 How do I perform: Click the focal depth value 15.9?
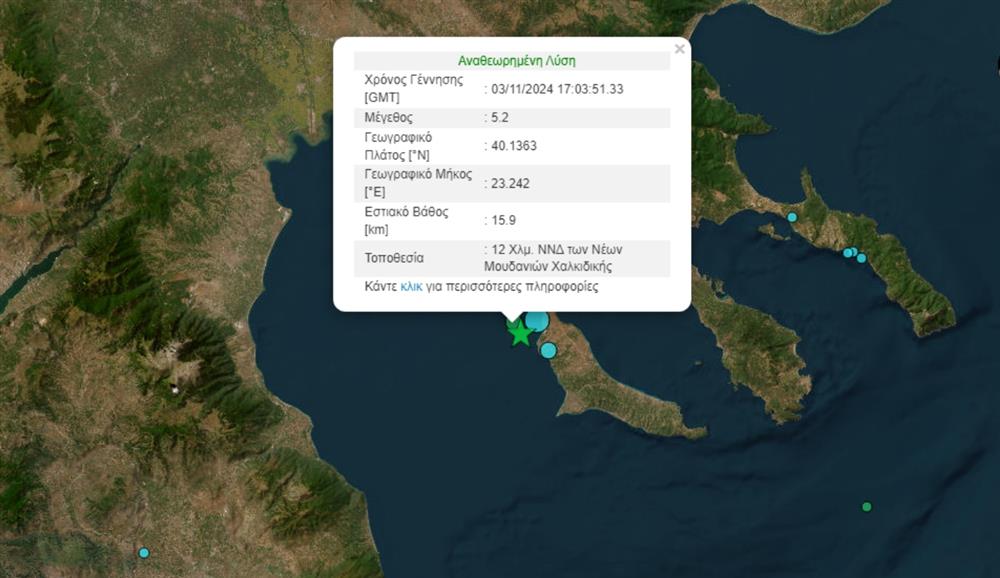(503, 220)
